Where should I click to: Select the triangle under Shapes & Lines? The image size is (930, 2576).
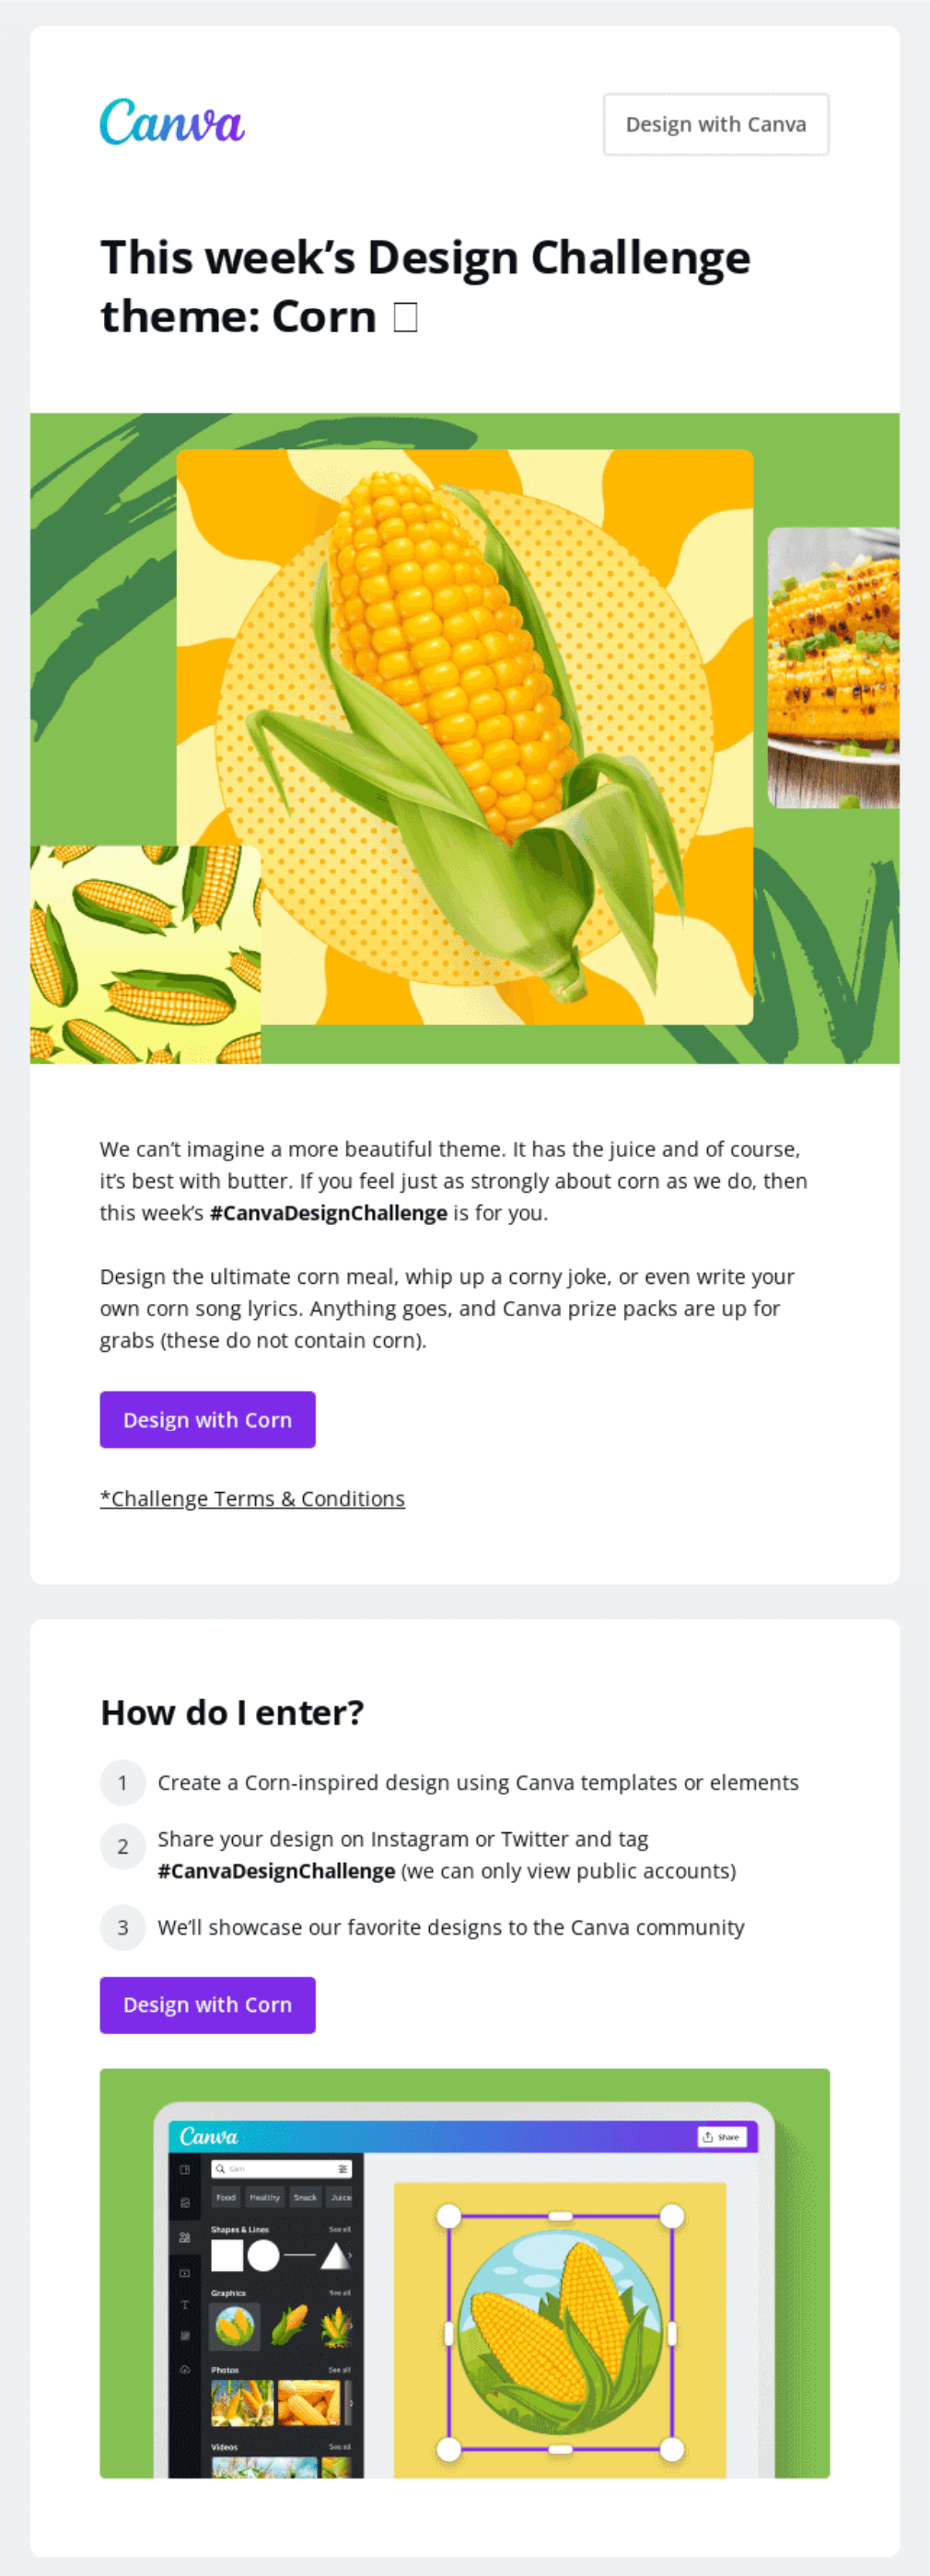(334, 2256)
